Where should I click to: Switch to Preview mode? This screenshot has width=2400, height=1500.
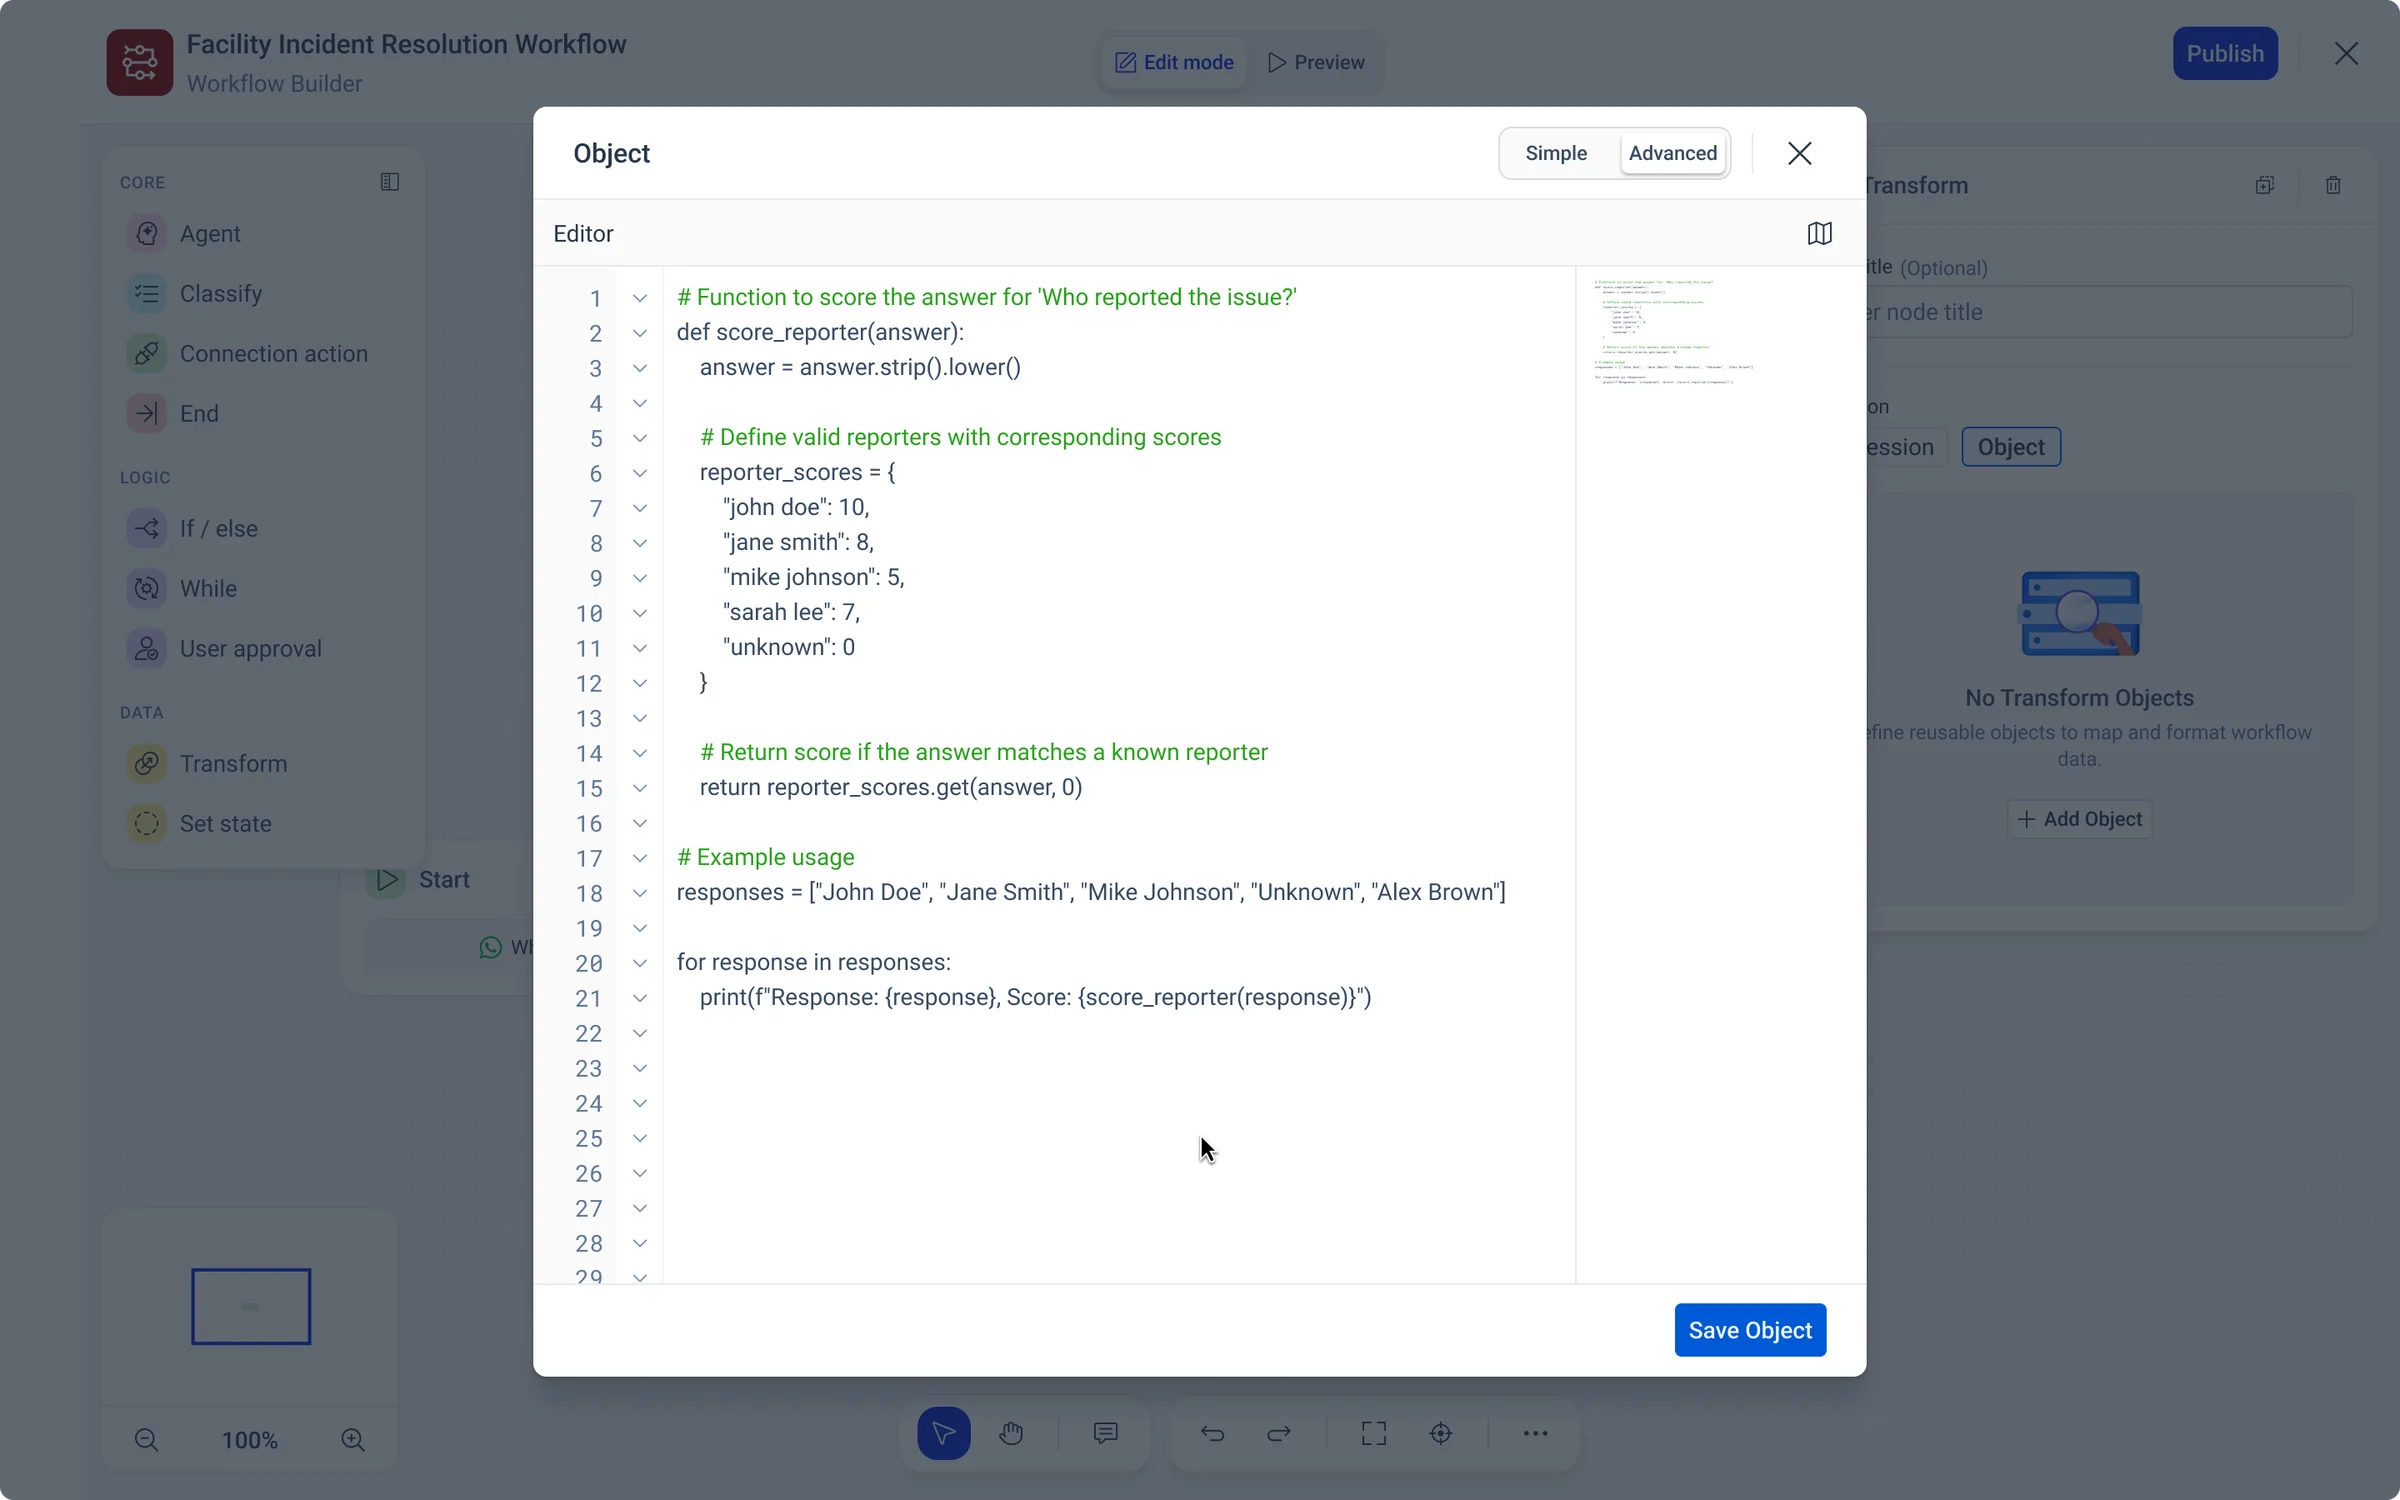pyautogui.click(x=1316, y=62)
